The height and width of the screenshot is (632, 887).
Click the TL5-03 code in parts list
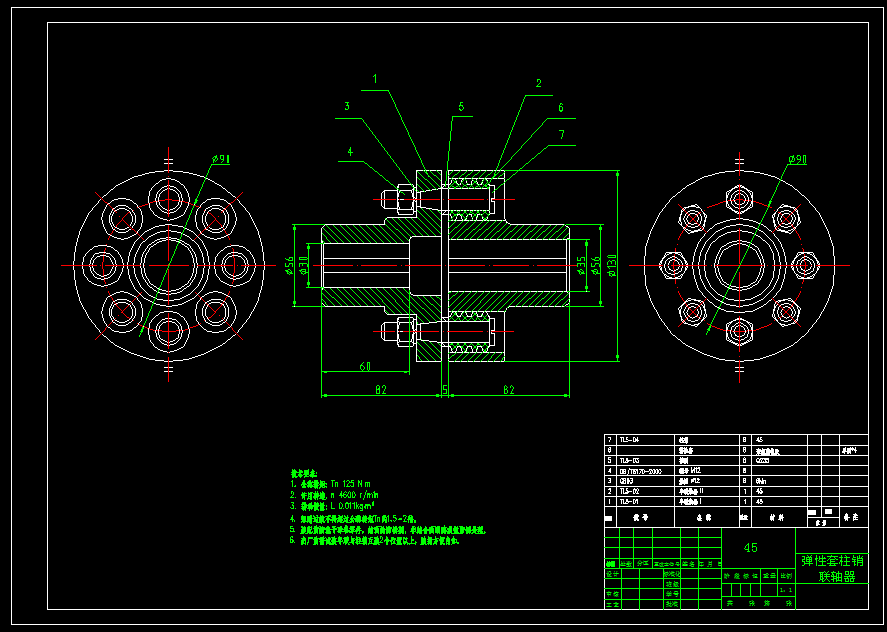pos(628,460)
